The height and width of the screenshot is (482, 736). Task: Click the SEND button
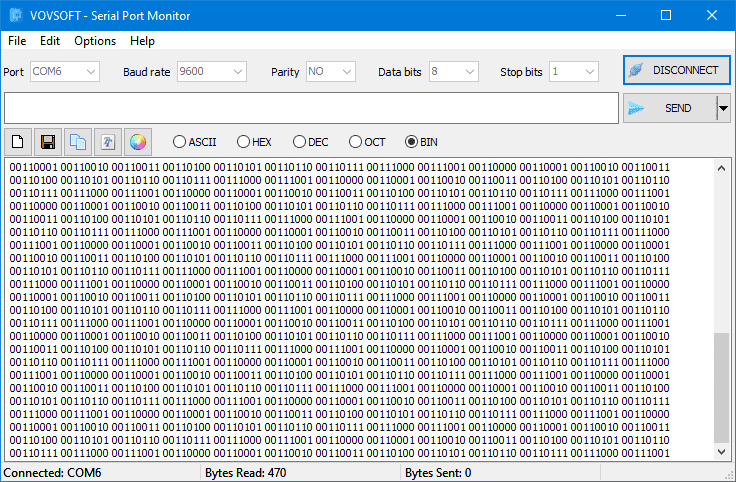tap(670, 108)
